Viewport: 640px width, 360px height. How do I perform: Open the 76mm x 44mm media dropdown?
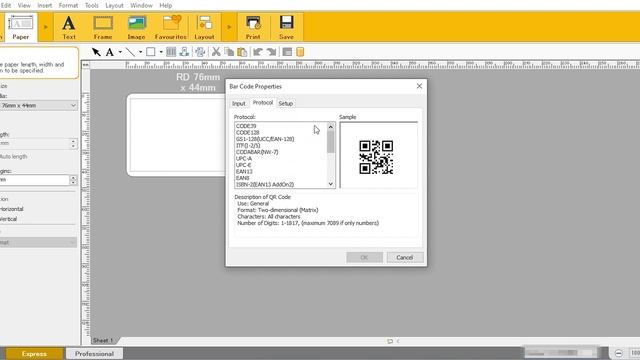38,105
